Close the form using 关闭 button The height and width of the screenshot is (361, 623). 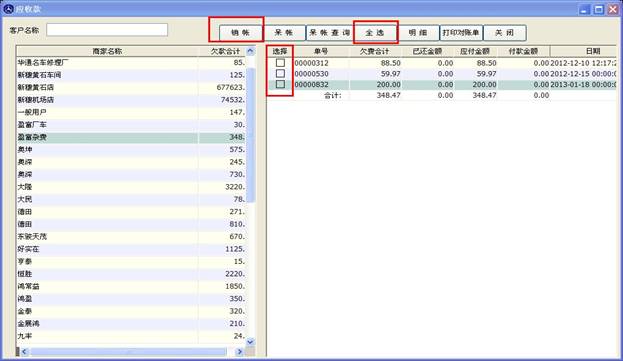pyautogui.click(x=505, y=33)
